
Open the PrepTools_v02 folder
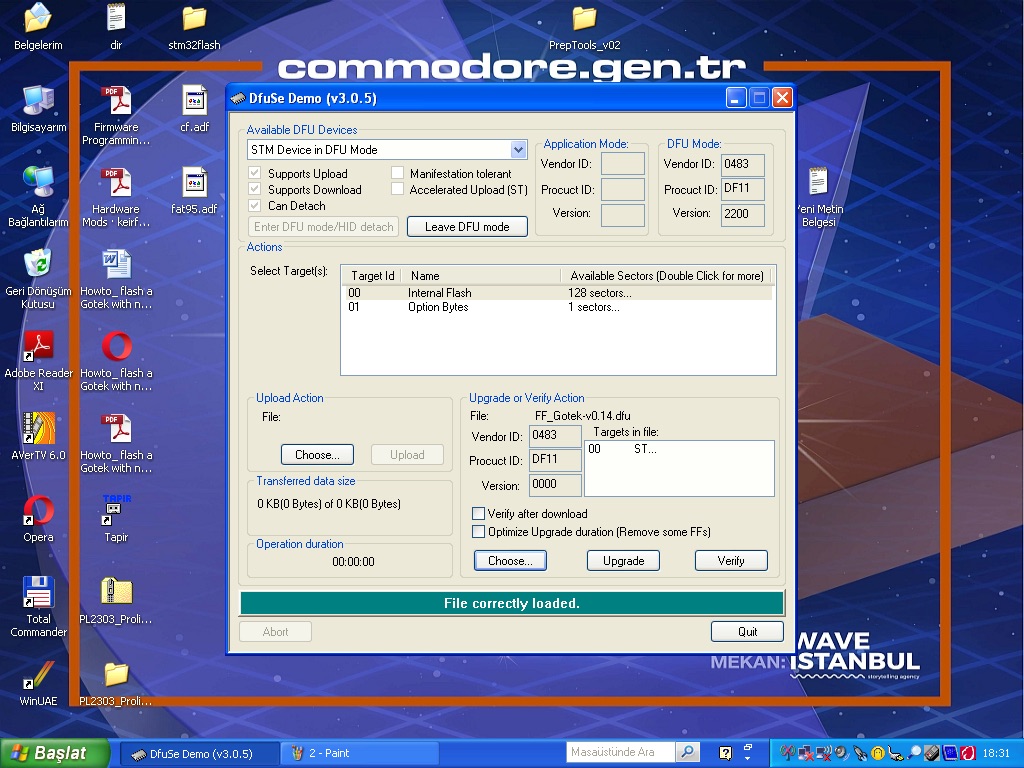point(584,19)
